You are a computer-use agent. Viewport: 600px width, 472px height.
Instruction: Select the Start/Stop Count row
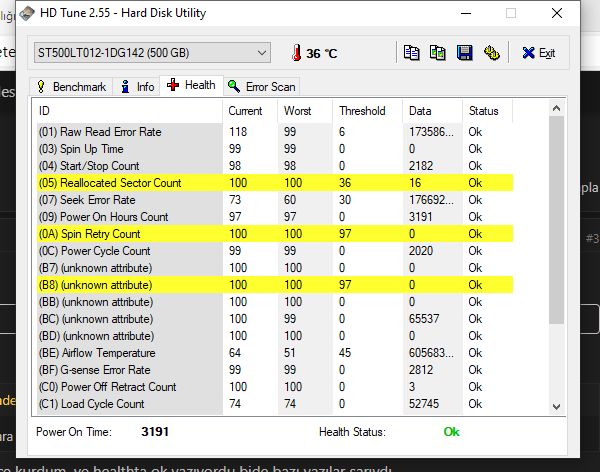(x=275, y=166)
